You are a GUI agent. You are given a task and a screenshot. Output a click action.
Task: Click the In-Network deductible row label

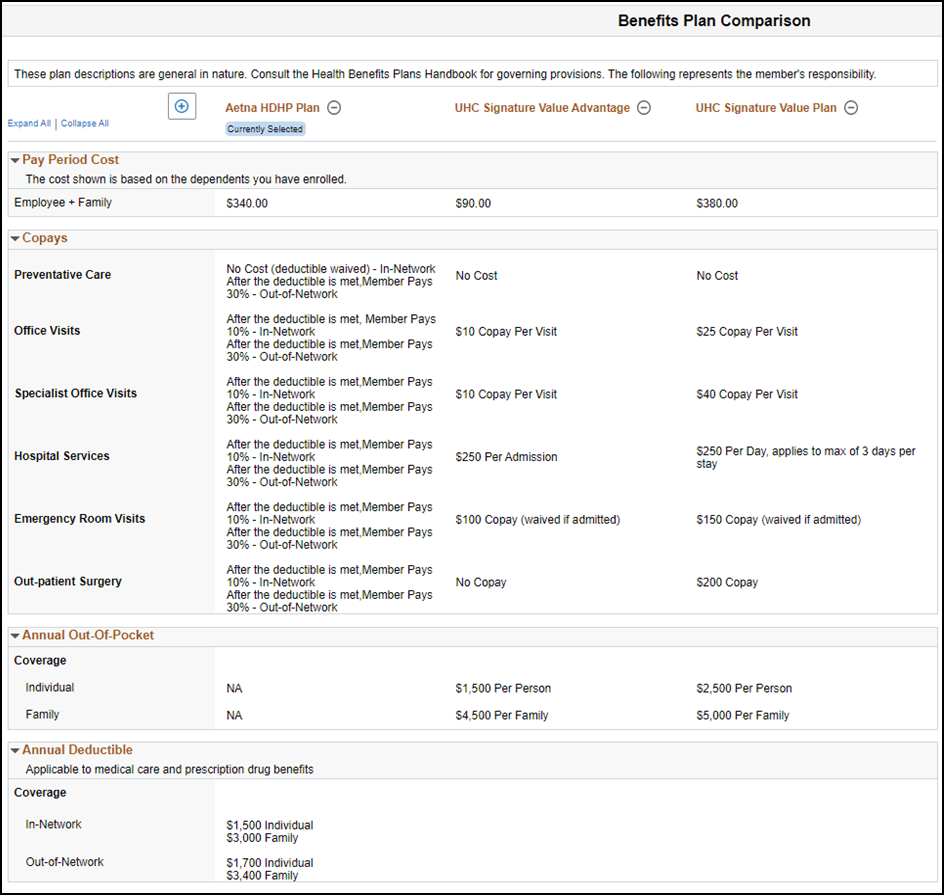click(53, 824)
